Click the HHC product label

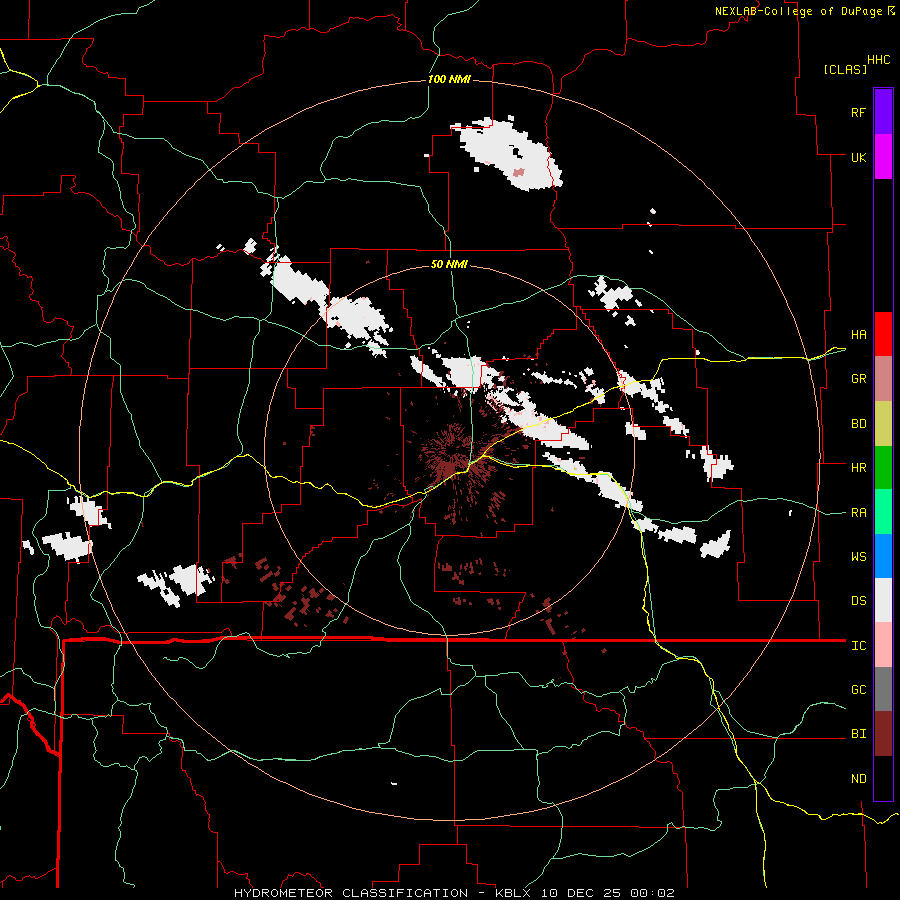[878, 60]
